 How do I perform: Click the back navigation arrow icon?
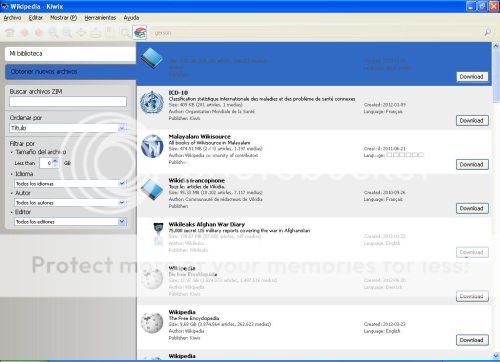coord(25,33)
